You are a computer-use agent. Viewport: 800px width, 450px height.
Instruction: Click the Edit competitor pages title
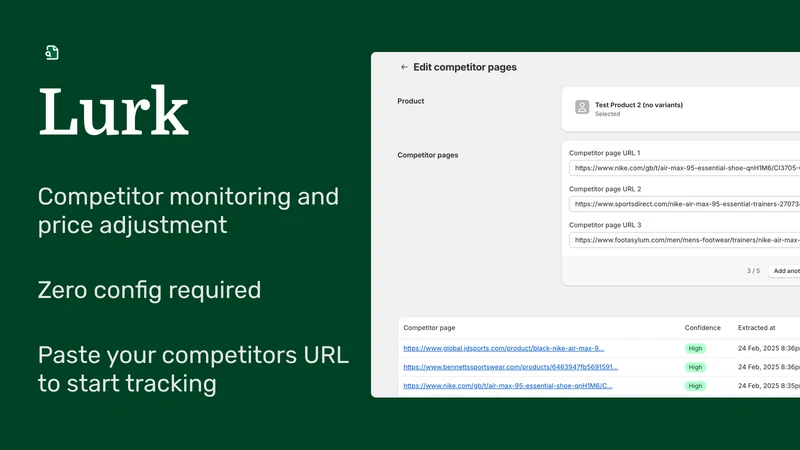[465, 67]
